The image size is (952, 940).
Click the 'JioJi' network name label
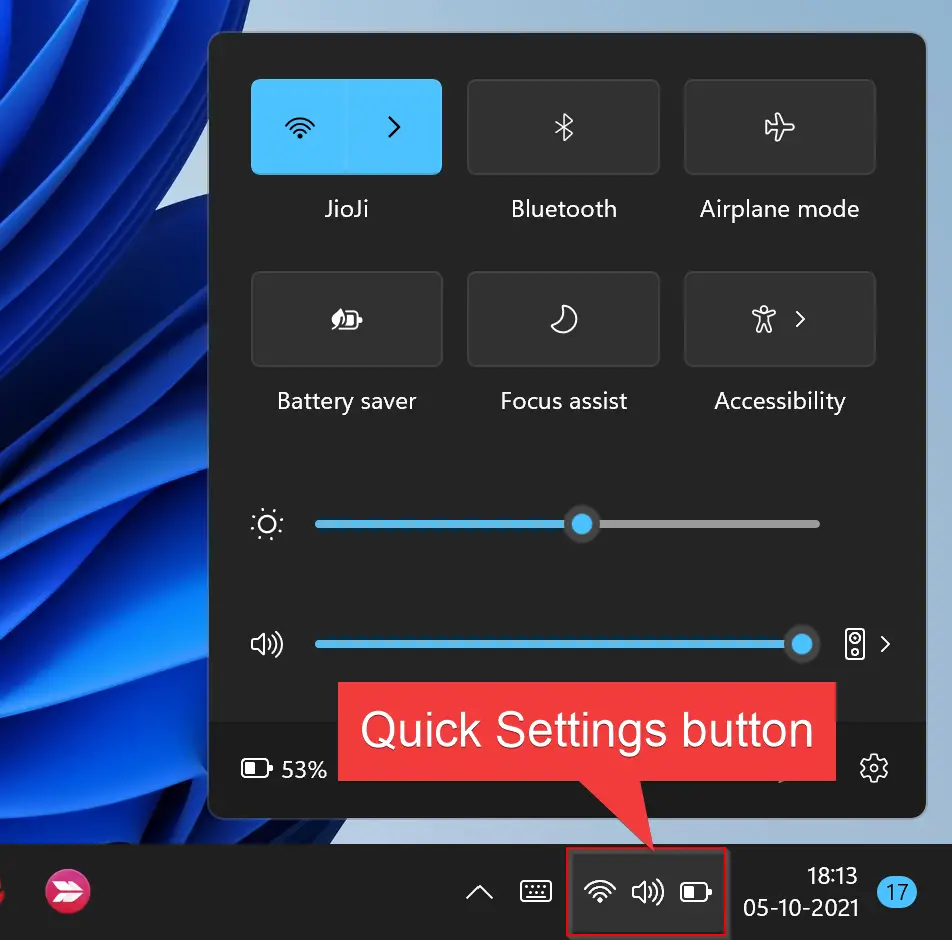(x=347, y=209)
